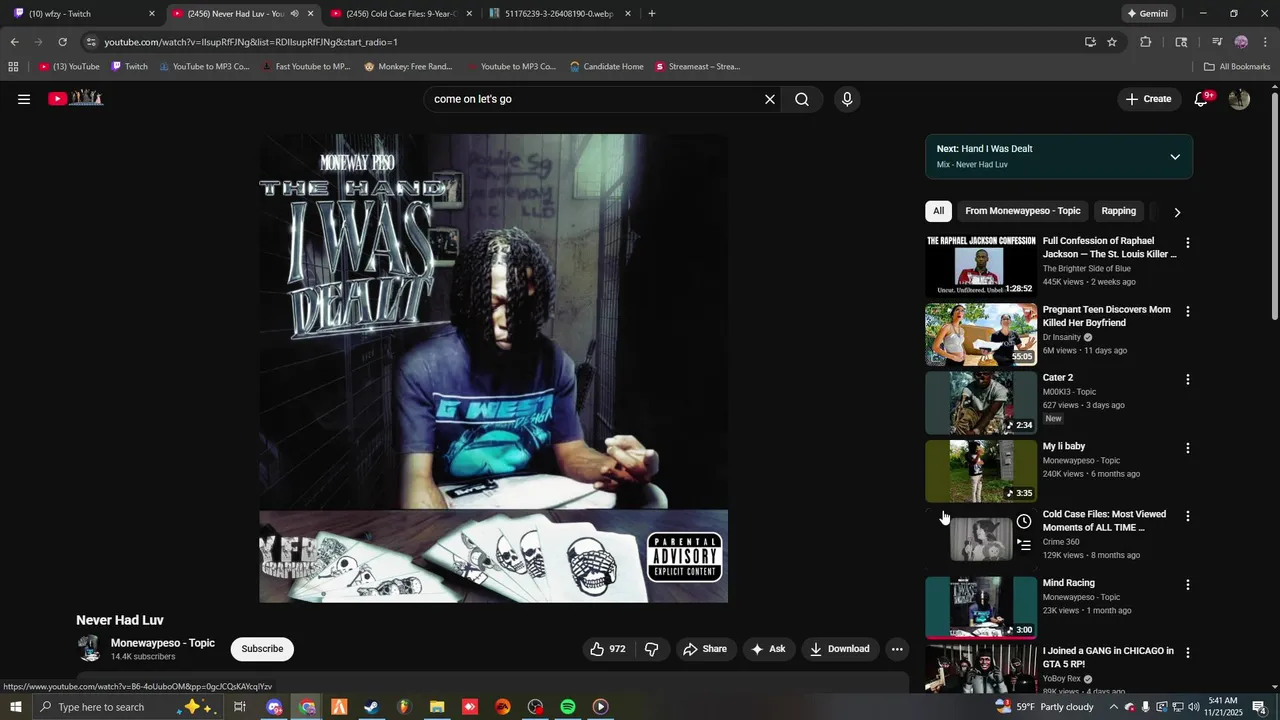
Task: Click the Create button
Action: click(x=1148, y=99)
